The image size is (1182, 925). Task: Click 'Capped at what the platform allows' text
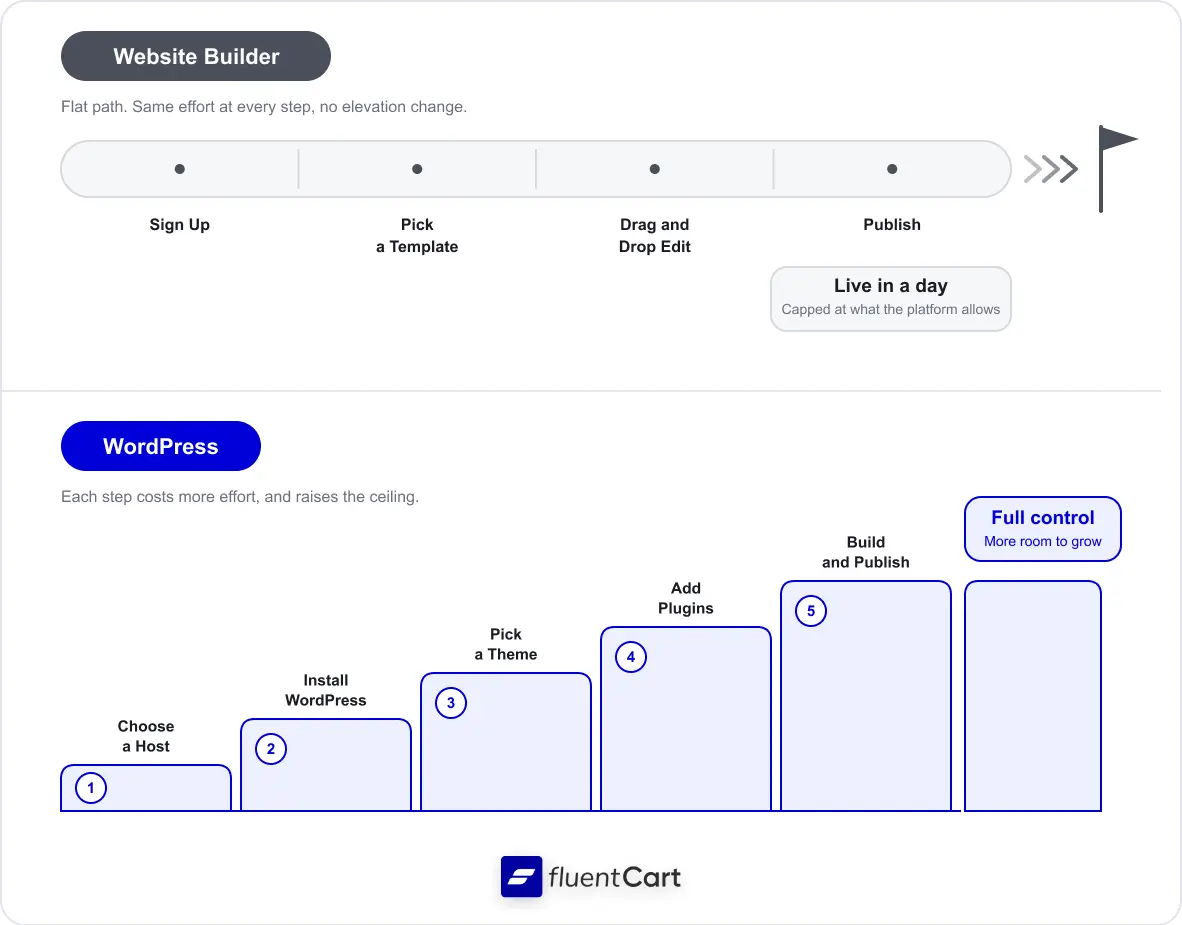click(890, 310)
